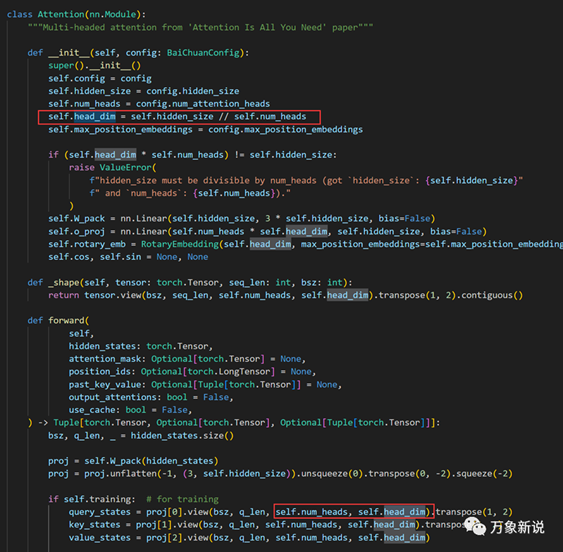Click the if head_dim * num_heads check line
Viewport: 563px width, 552px height.
(x=192, y=155)
